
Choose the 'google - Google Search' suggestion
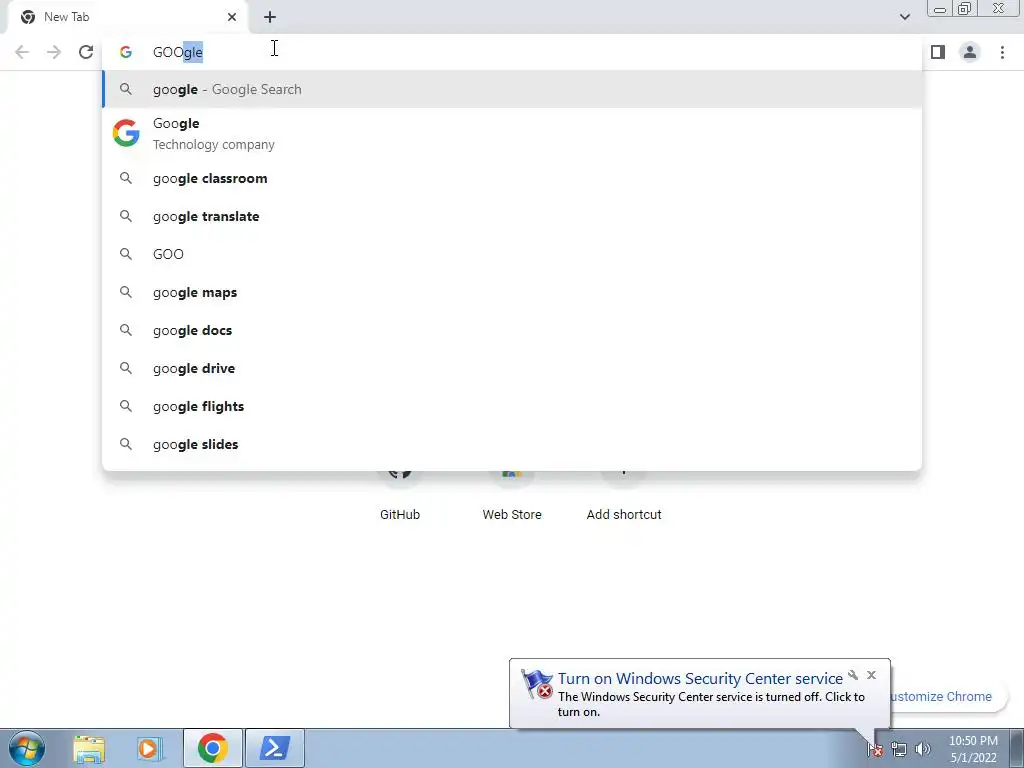coord(512,89)
